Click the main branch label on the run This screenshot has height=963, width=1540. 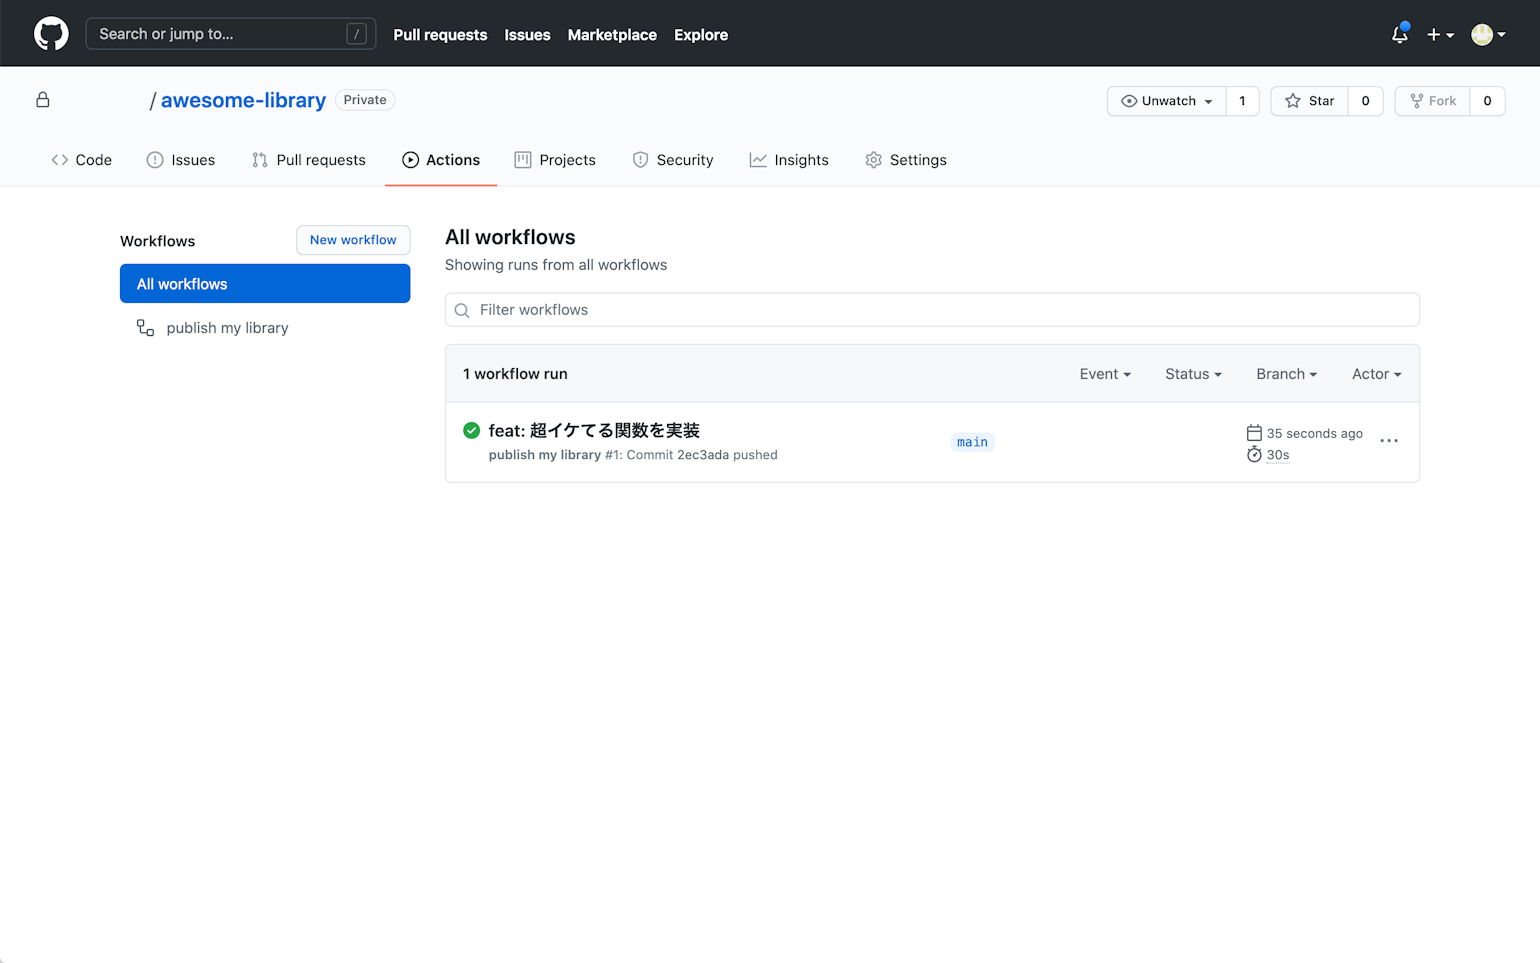tap(971, 441)
